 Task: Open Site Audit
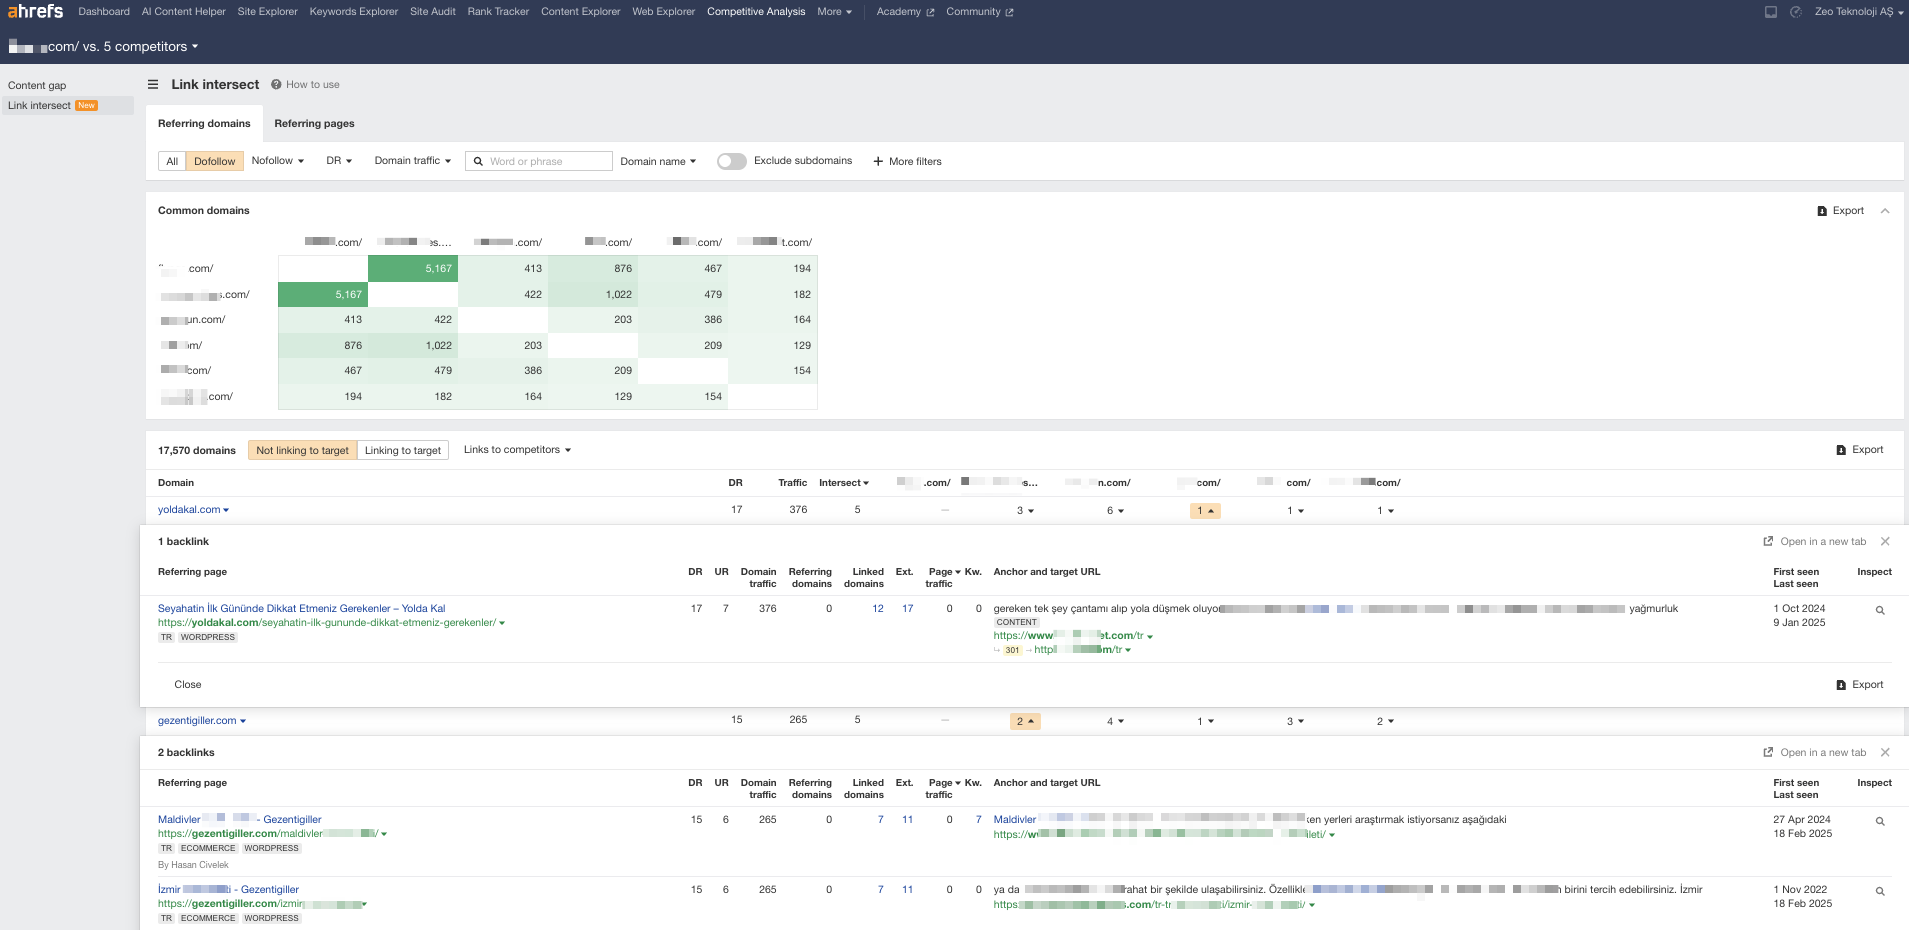[x=433, y=12]
